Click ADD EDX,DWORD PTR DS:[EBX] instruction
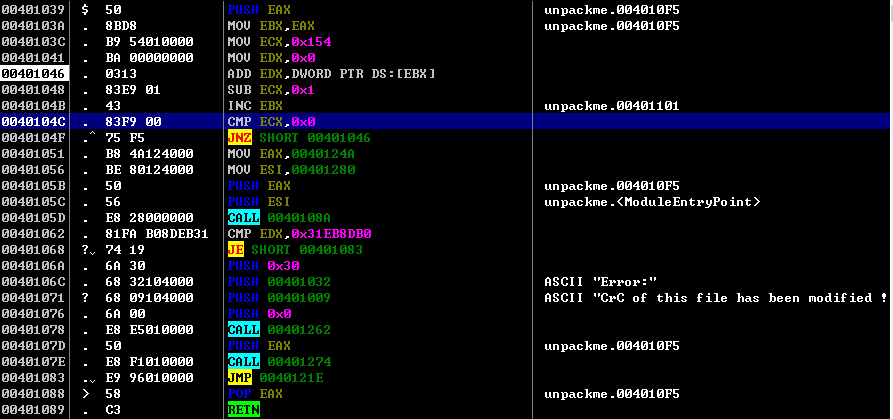Screen dimensions: 893x419 pyautogui.click(x=331, y=73)
